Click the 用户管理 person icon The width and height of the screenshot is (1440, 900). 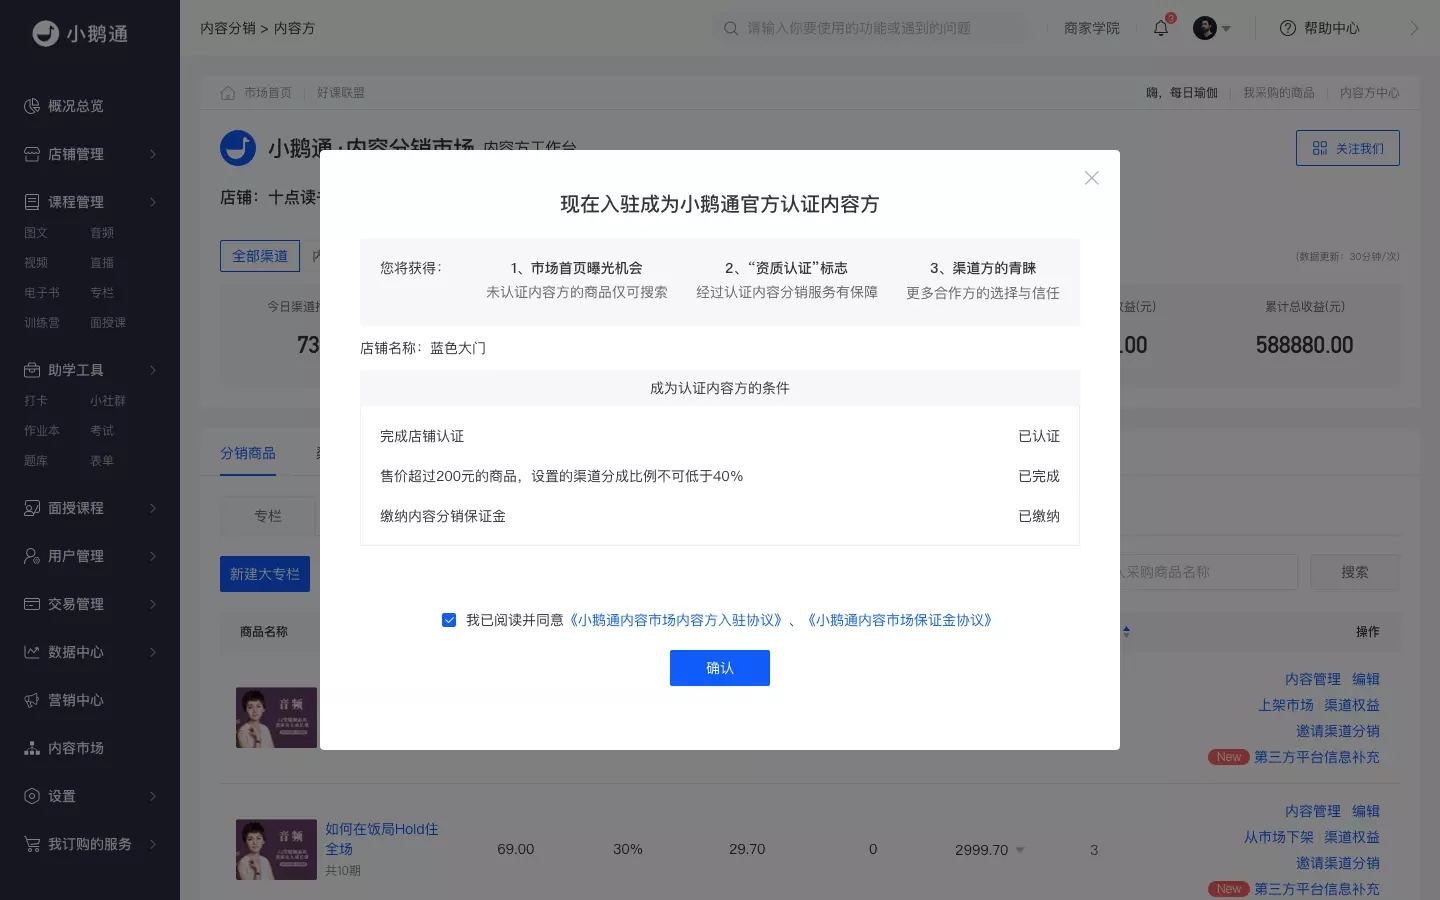(x=32, y=556)
